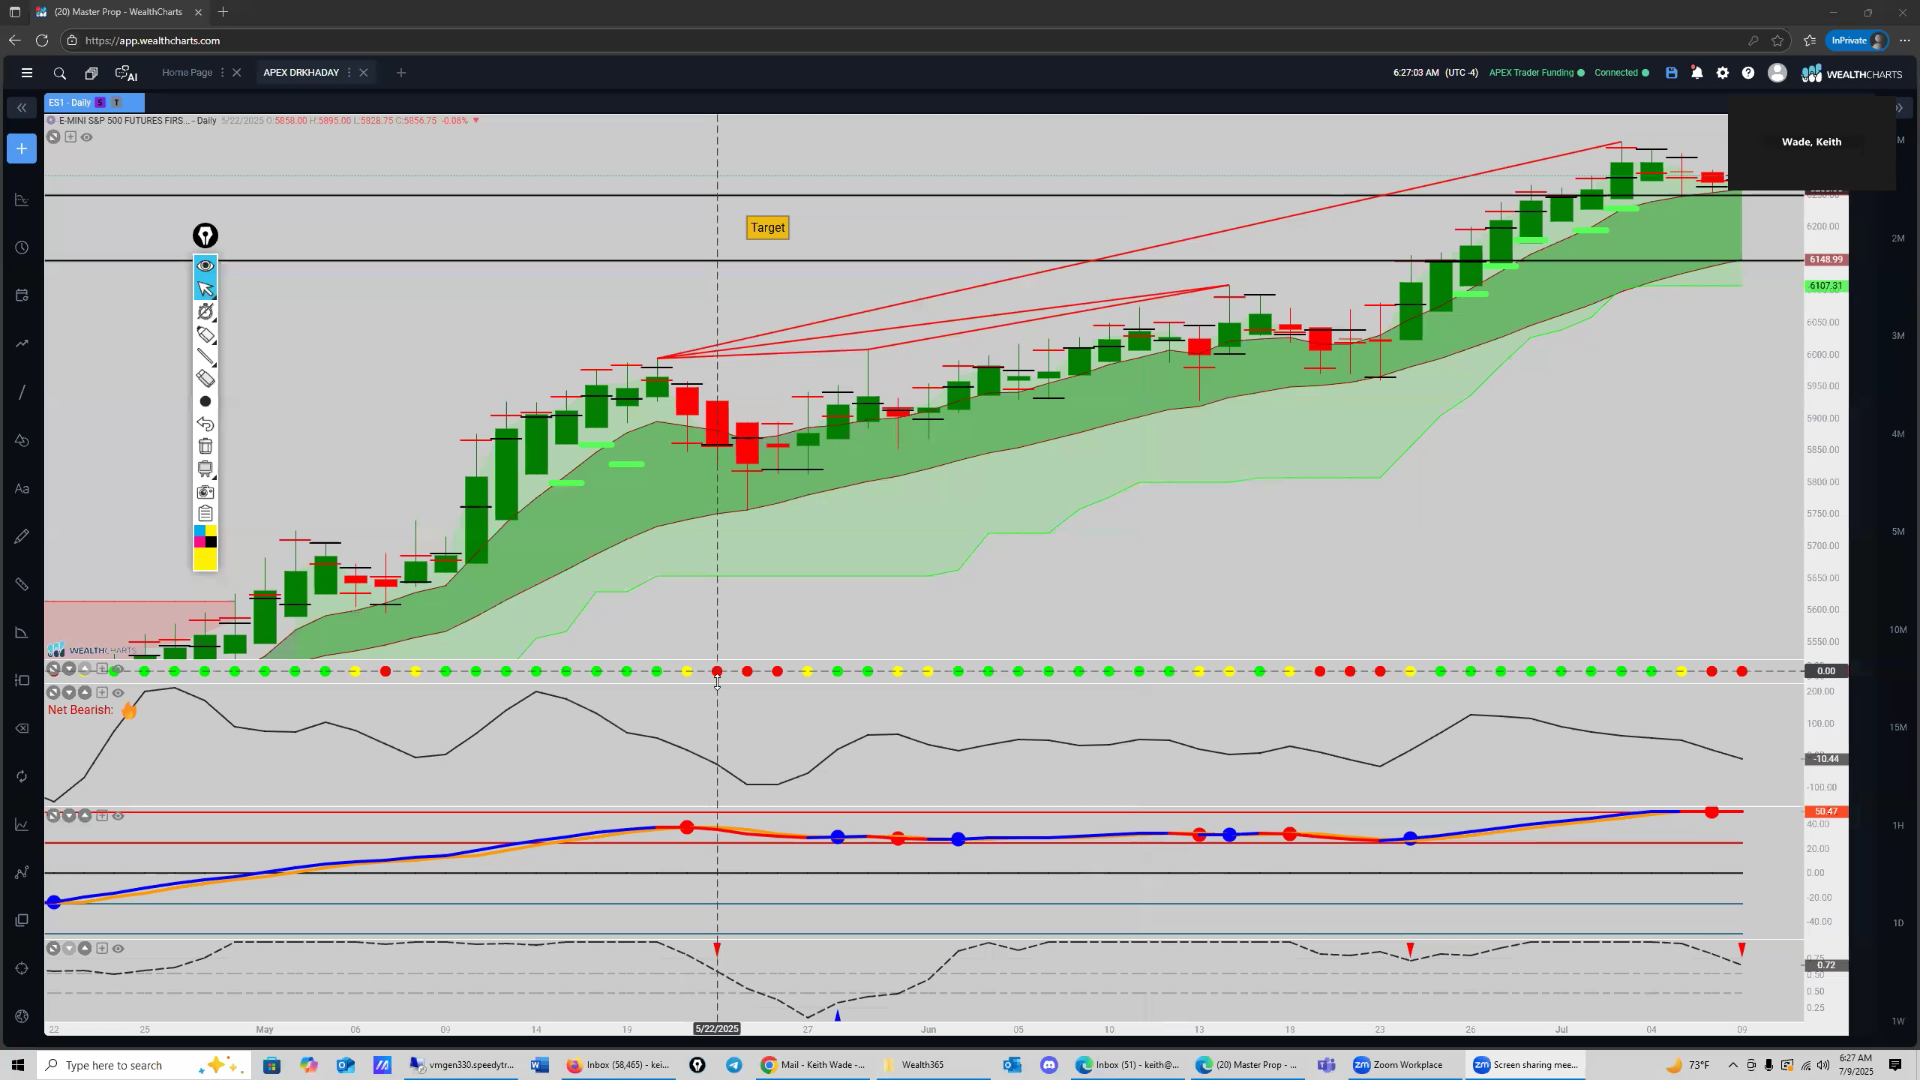Image resolution: width=1920 pixels, height=1080 pixels.
Task: Click the stacked windows layout icon
Action: 91,73
